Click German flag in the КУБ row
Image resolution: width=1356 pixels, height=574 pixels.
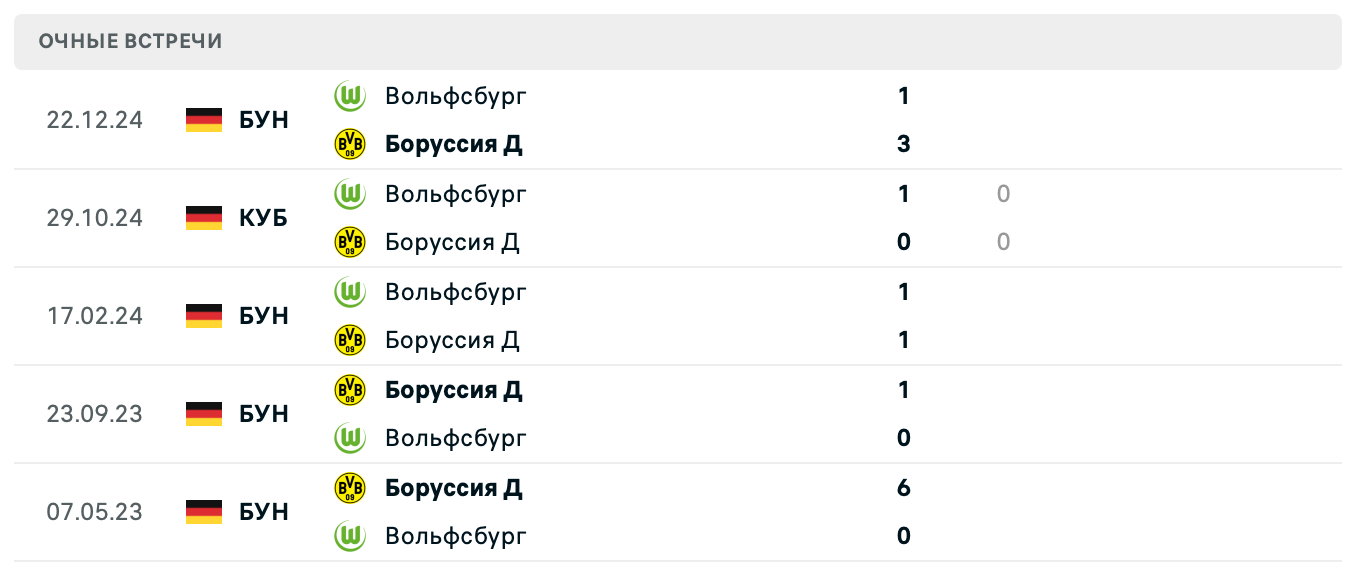pos(204,218)
